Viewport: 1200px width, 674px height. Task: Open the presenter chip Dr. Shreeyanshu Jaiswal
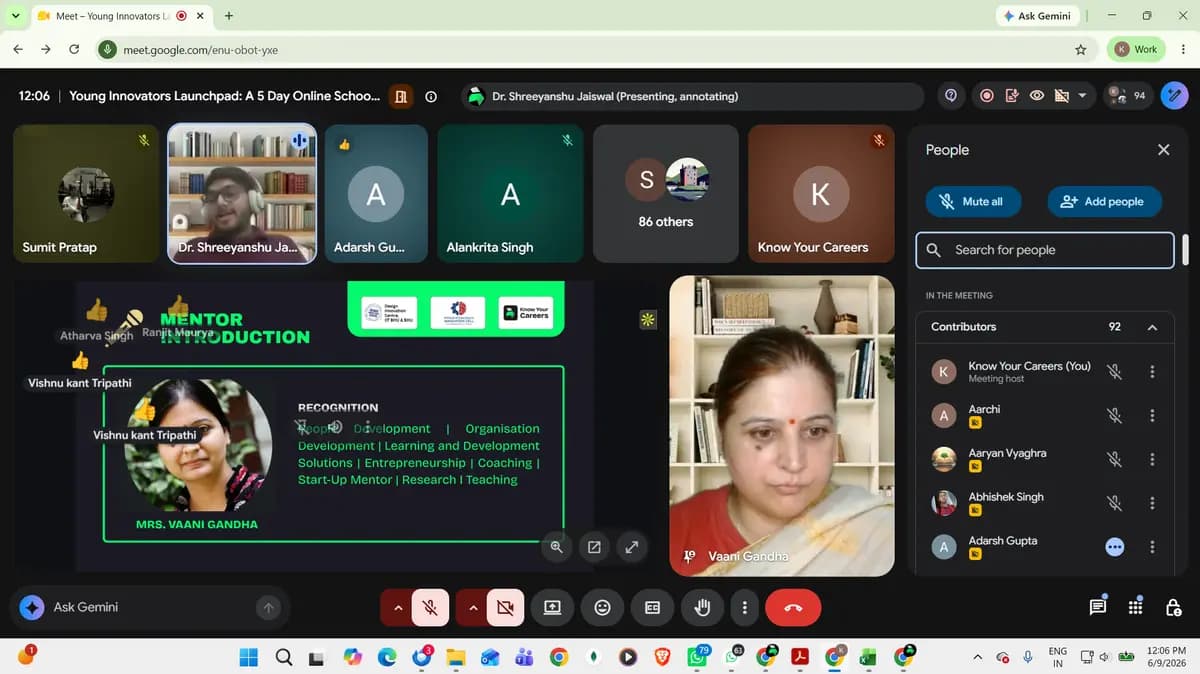tap(692, 97)
